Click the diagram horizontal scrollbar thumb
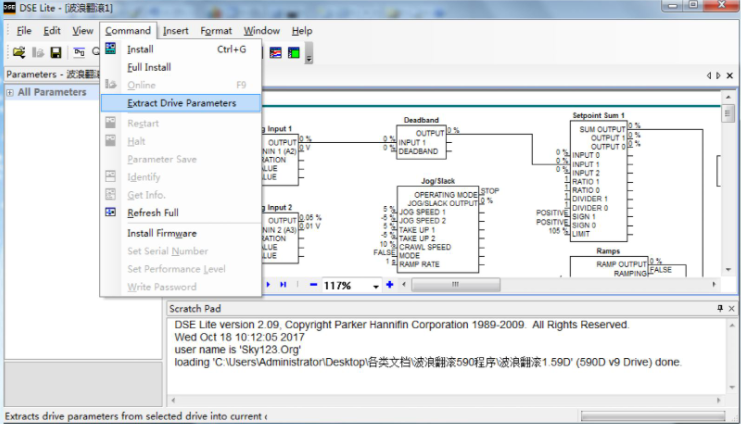This screenshot has width=741, height=424. tap(455, 285)
